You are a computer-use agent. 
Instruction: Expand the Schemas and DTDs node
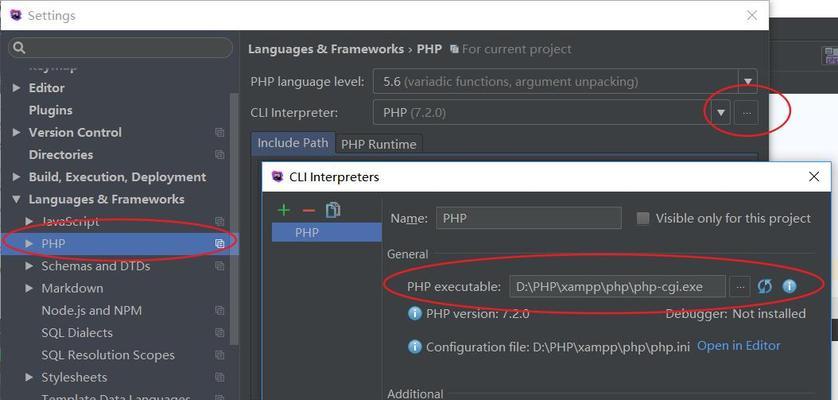(29, 266)
